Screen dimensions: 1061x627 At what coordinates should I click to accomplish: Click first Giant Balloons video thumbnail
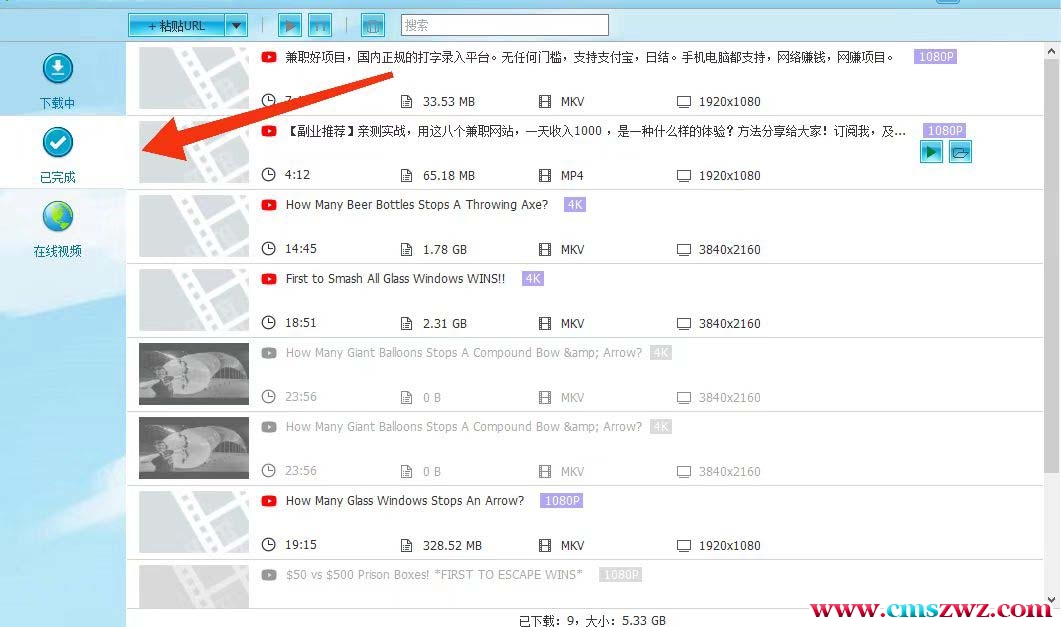pos(194,374)
